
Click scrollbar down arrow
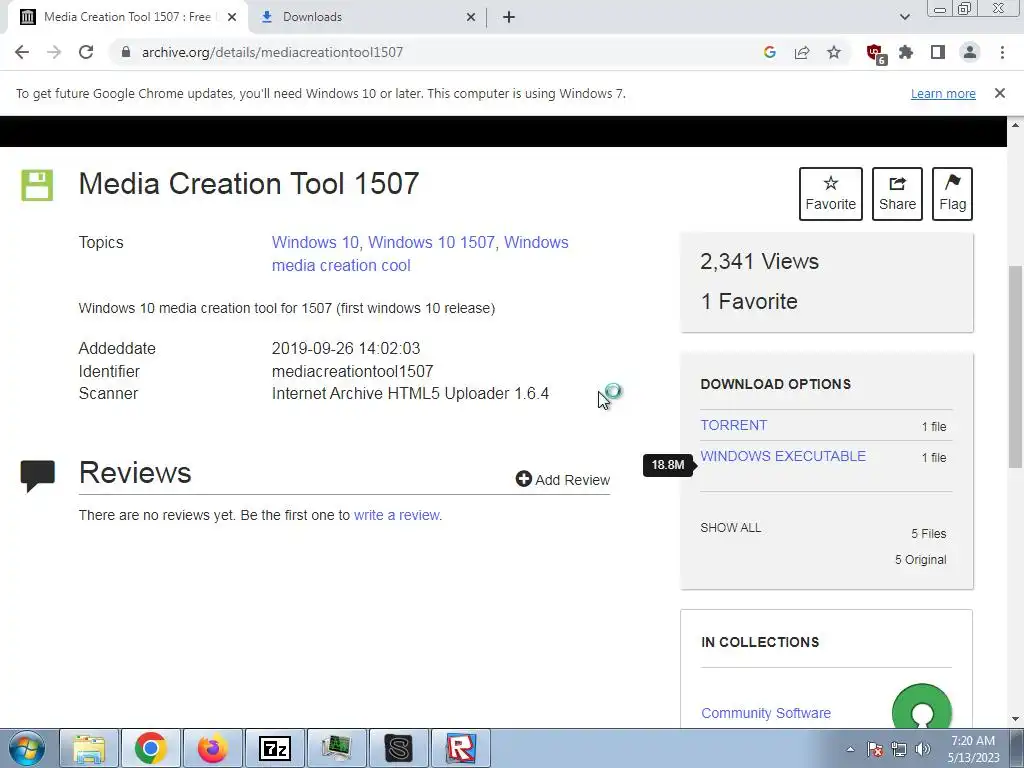(1016, 719)
